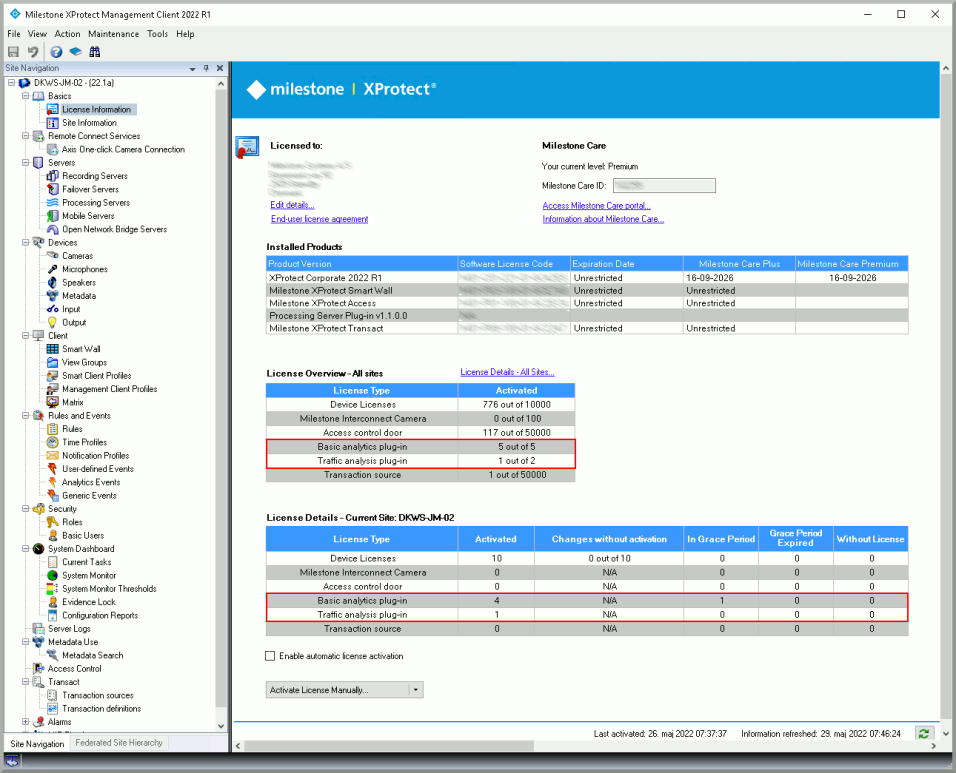Click the Save toolbar icon

pyautogui.click(x=13, y=51)
